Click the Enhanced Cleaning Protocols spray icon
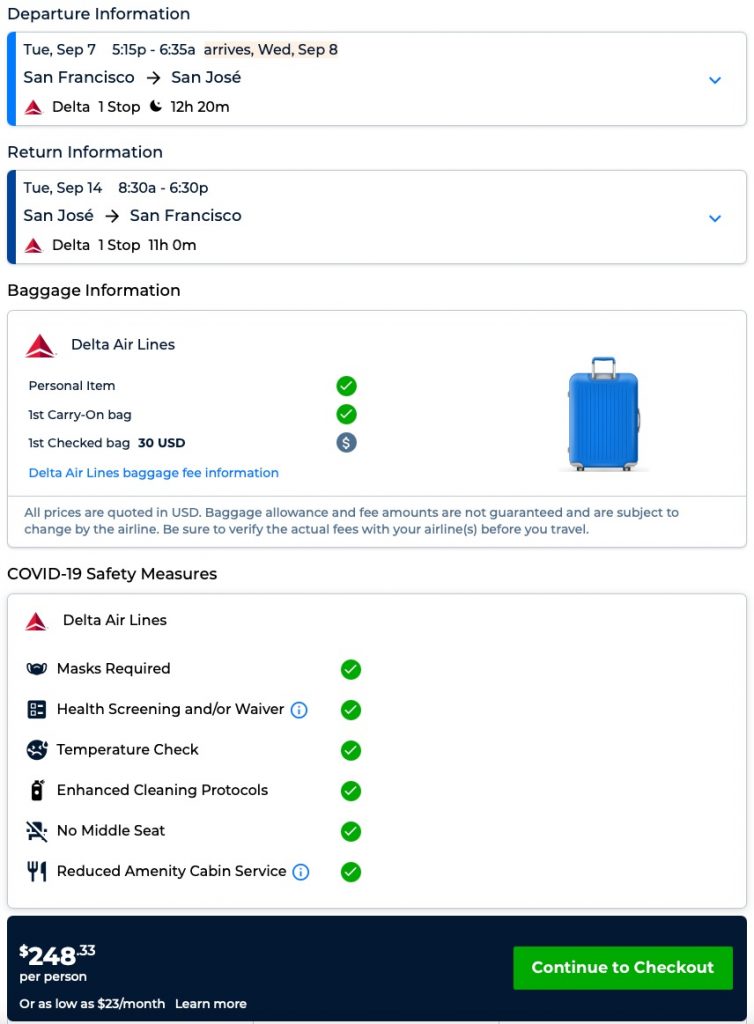754x1024 pixels. pyautogui.click(x=37, y=790)
